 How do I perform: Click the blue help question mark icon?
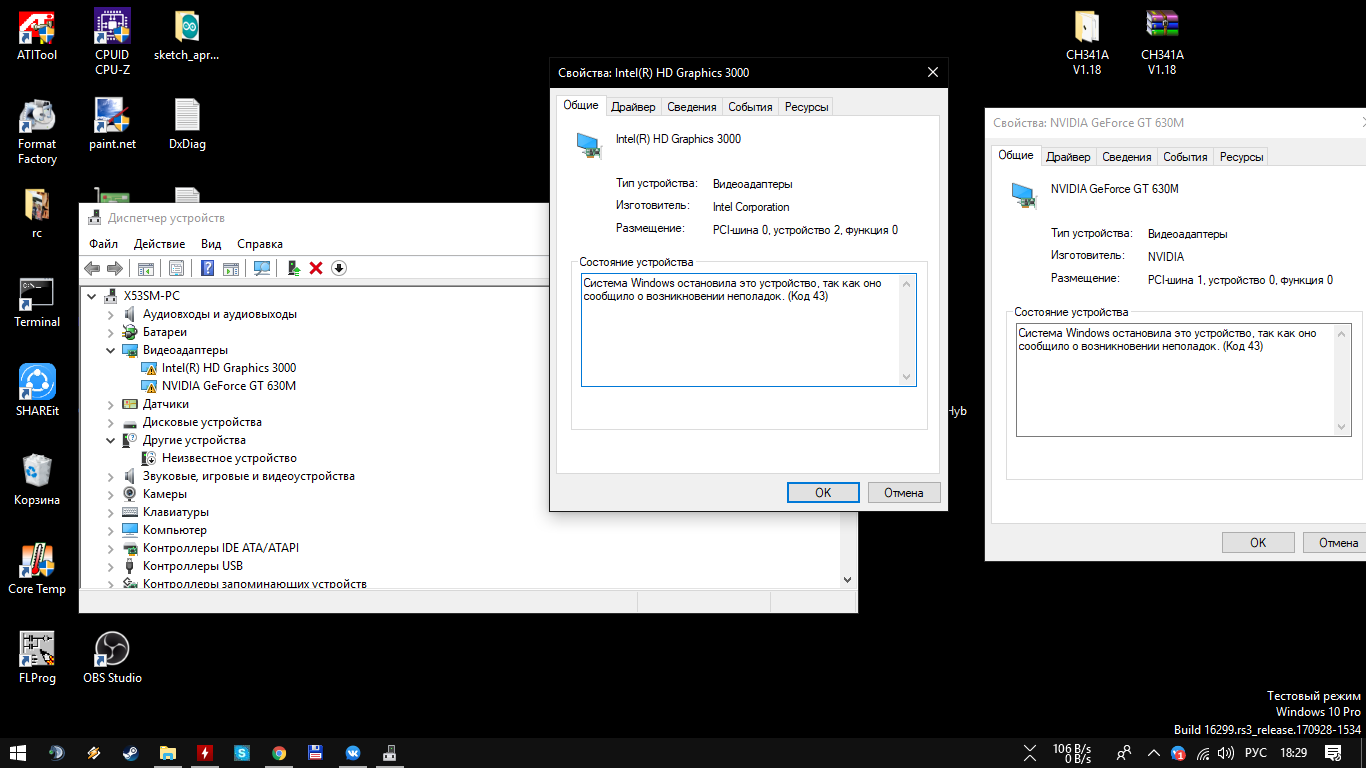click(x=208, y=268)
